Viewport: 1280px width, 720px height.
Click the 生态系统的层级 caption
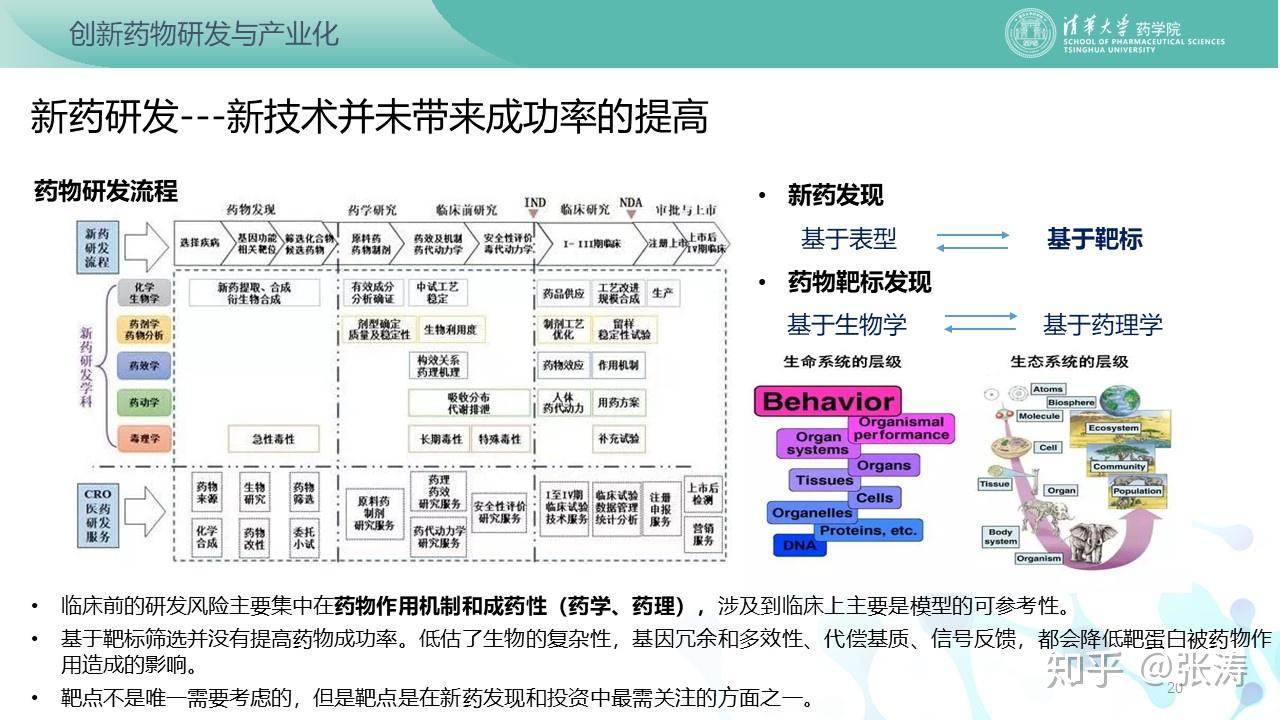point(1069,361)
